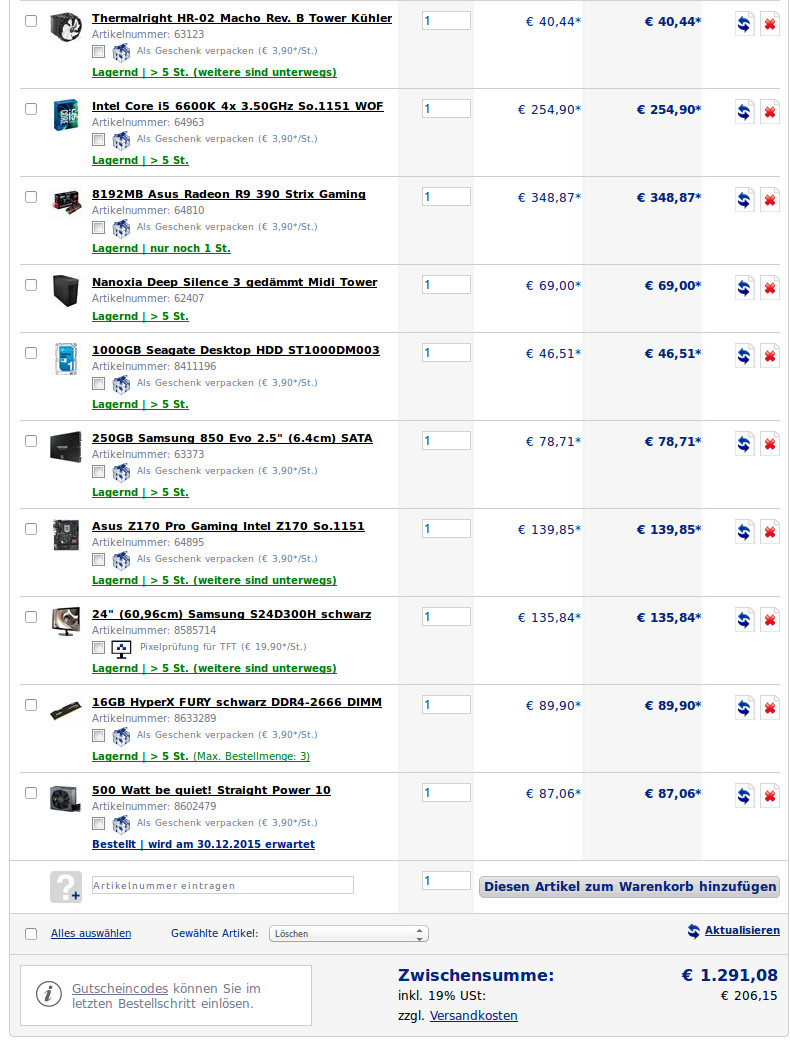The width and height of the screenshot is (790, 1041).
Task: Select the Intel Core i5 6600K row checkbox
Action: 31,108
